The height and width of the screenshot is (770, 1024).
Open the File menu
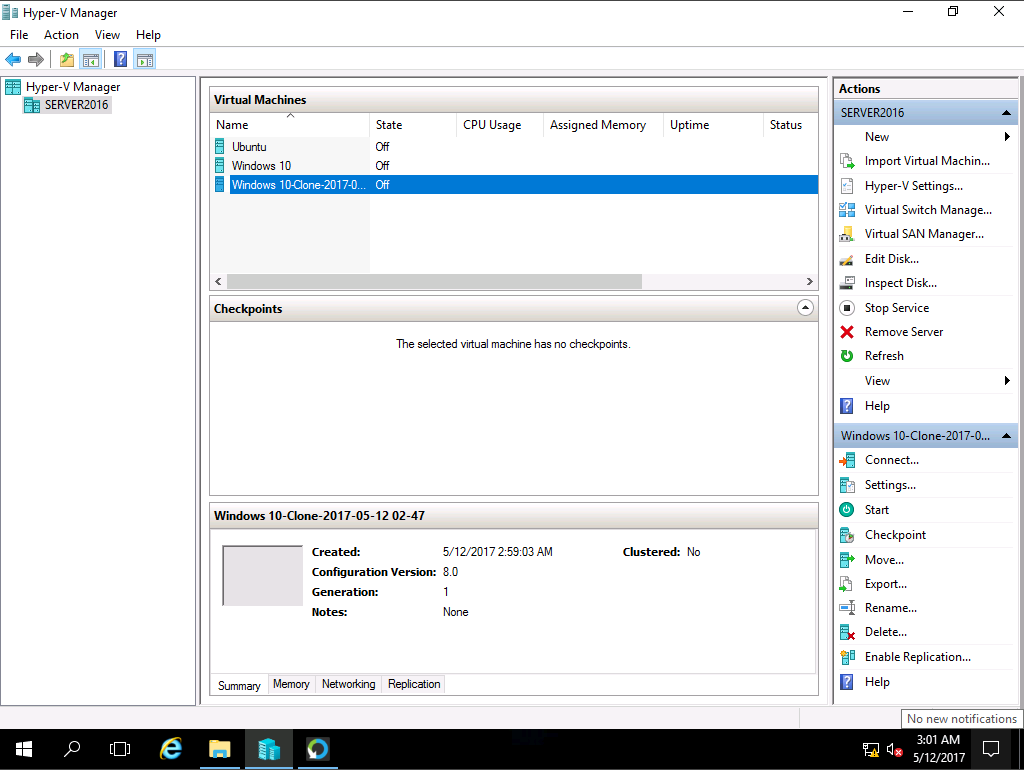(19, 35)
